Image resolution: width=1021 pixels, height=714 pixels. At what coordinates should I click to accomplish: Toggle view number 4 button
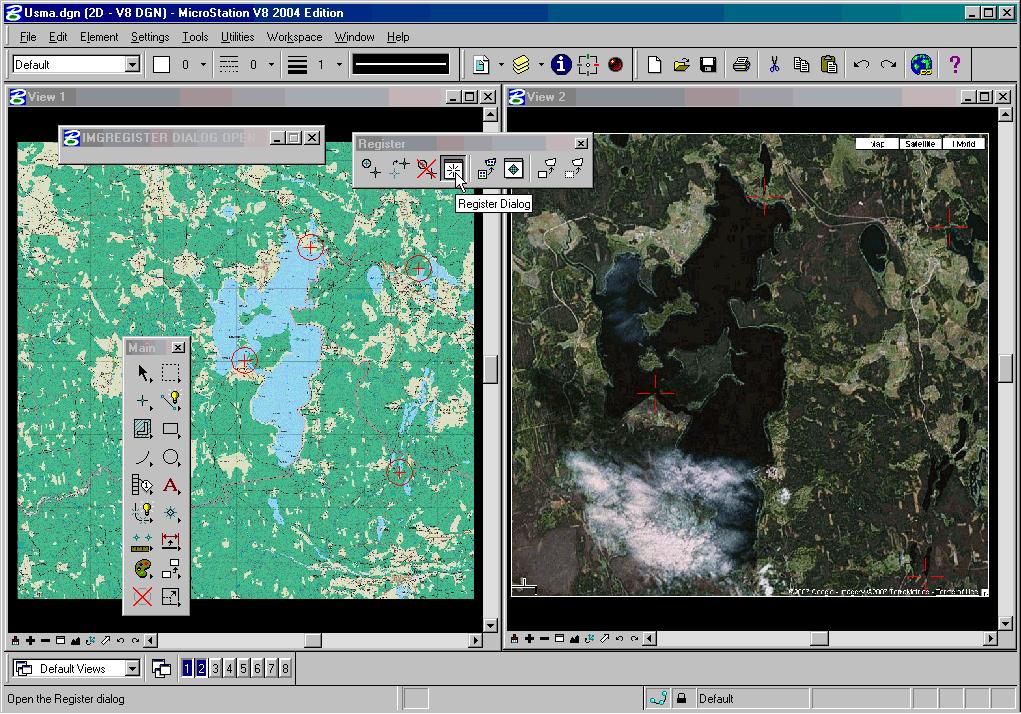(x=229, y=668)
